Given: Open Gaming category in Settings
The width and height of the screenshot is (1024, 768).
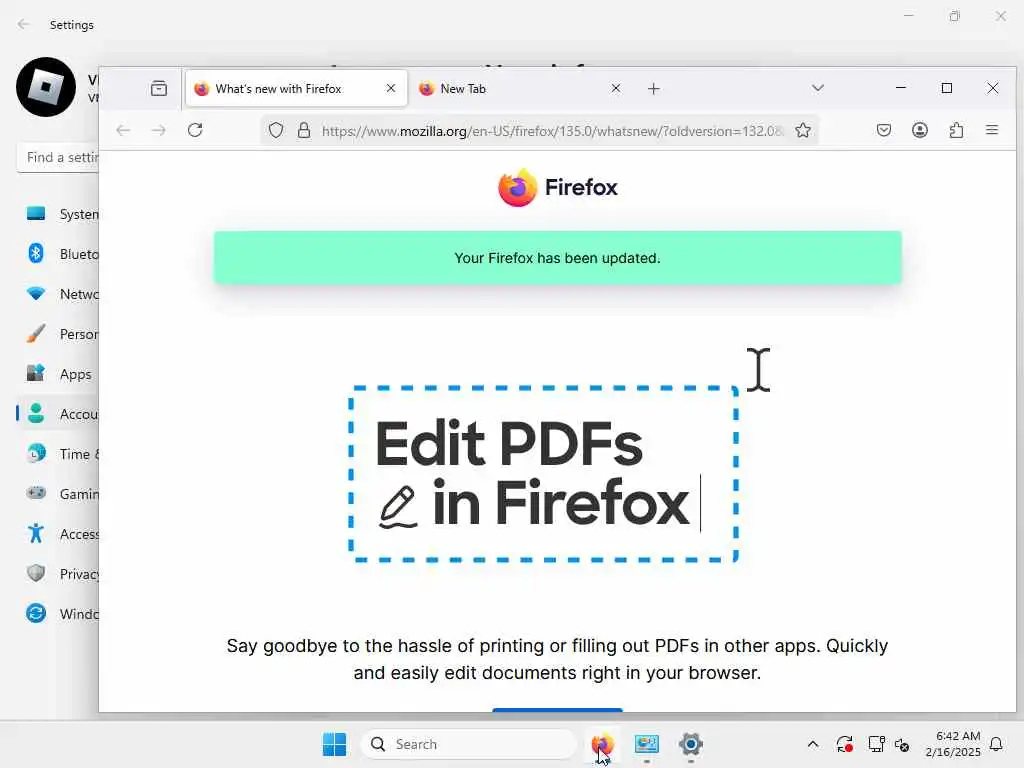Looking at the screenshot, I should coord(59,494).
